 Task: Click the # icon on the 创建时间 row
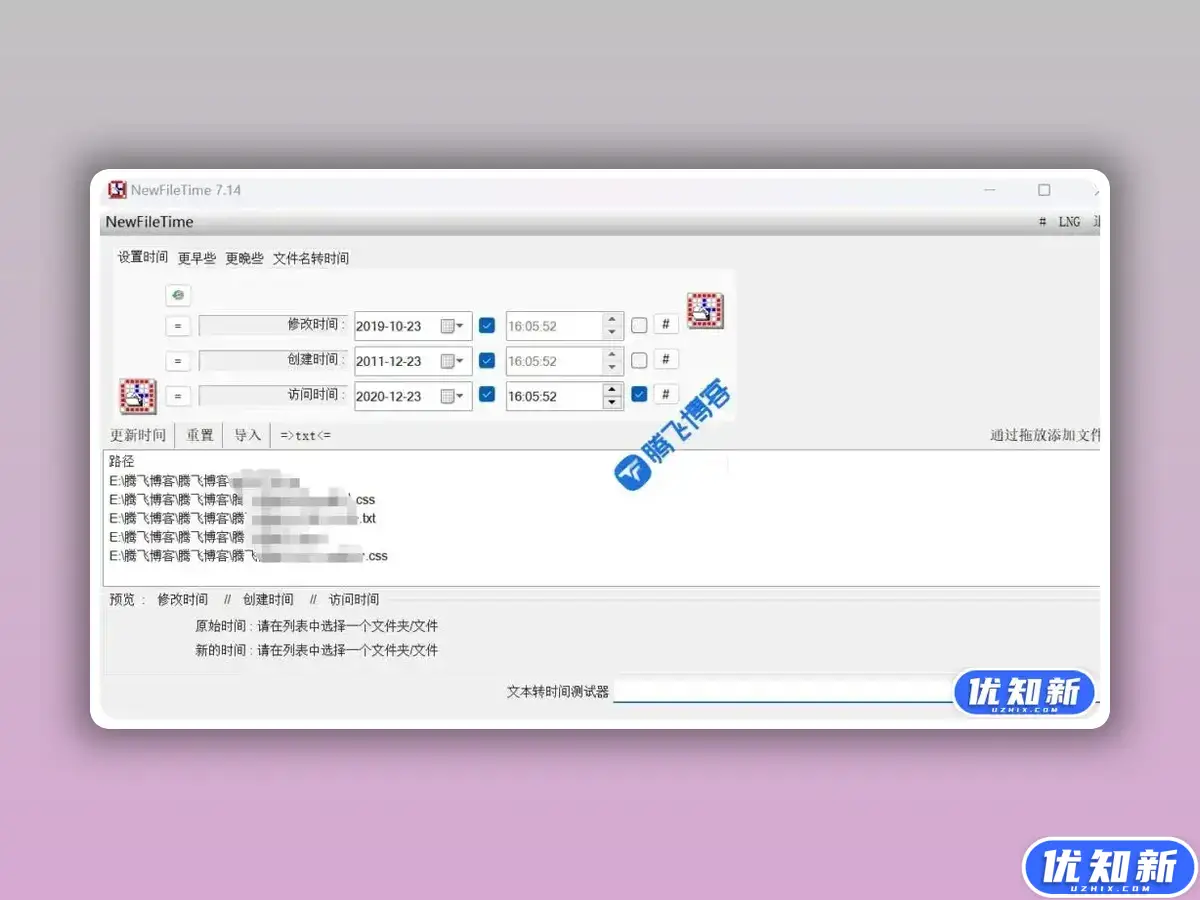[x=665, y=359]
